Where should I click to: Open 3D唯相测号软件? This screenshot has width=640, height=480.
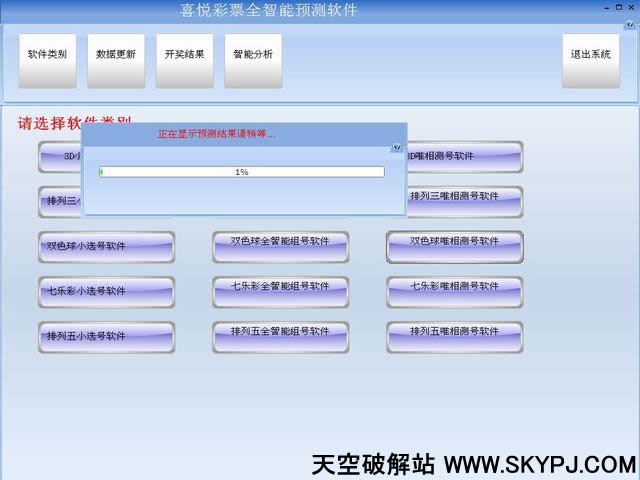(x=465, y=156)
